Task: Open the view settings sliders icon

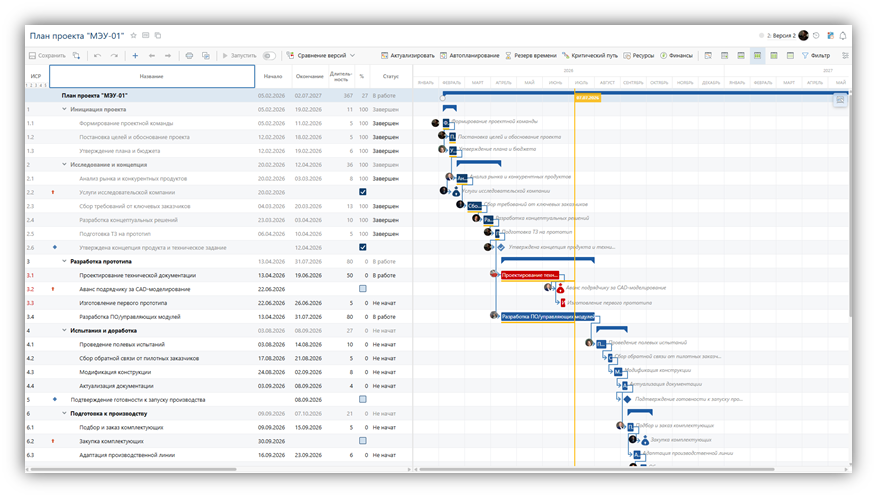Action: (845, 55)
